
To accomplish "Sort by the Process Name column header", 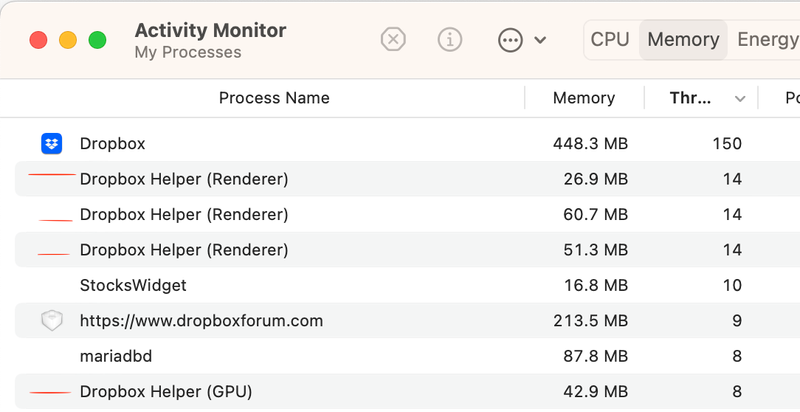I will click(274, 98).
